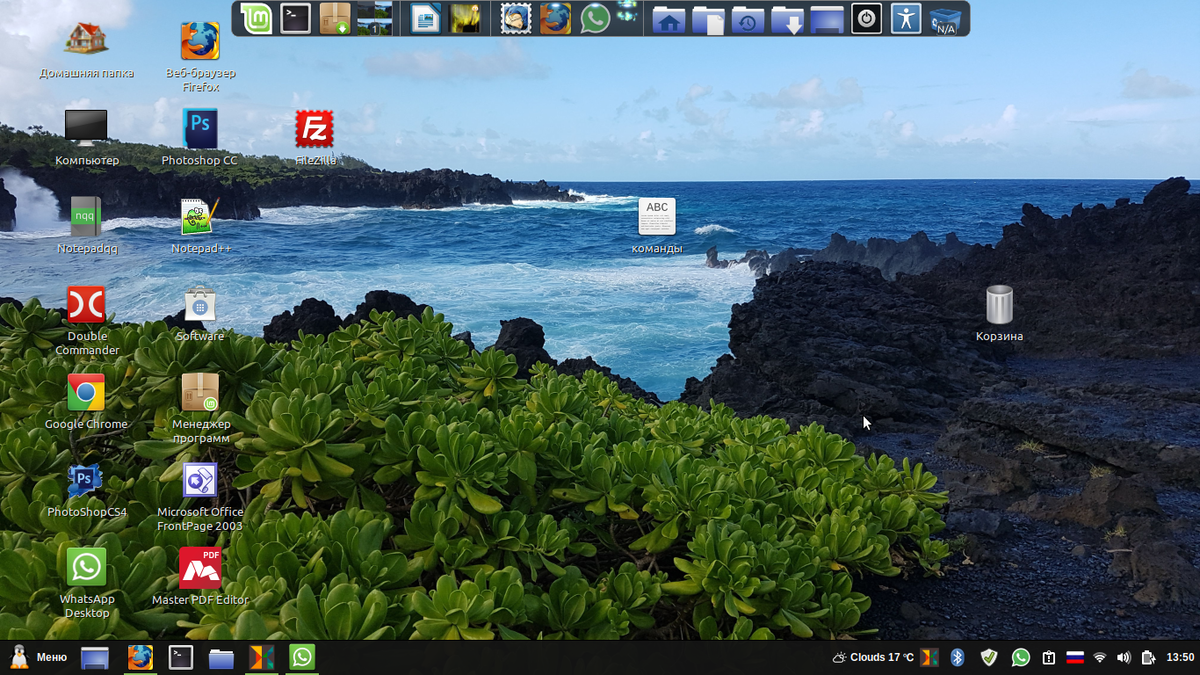Launch Firefox from the top dock
This screenshot has width=1200, height=675.
pos(555,18)
